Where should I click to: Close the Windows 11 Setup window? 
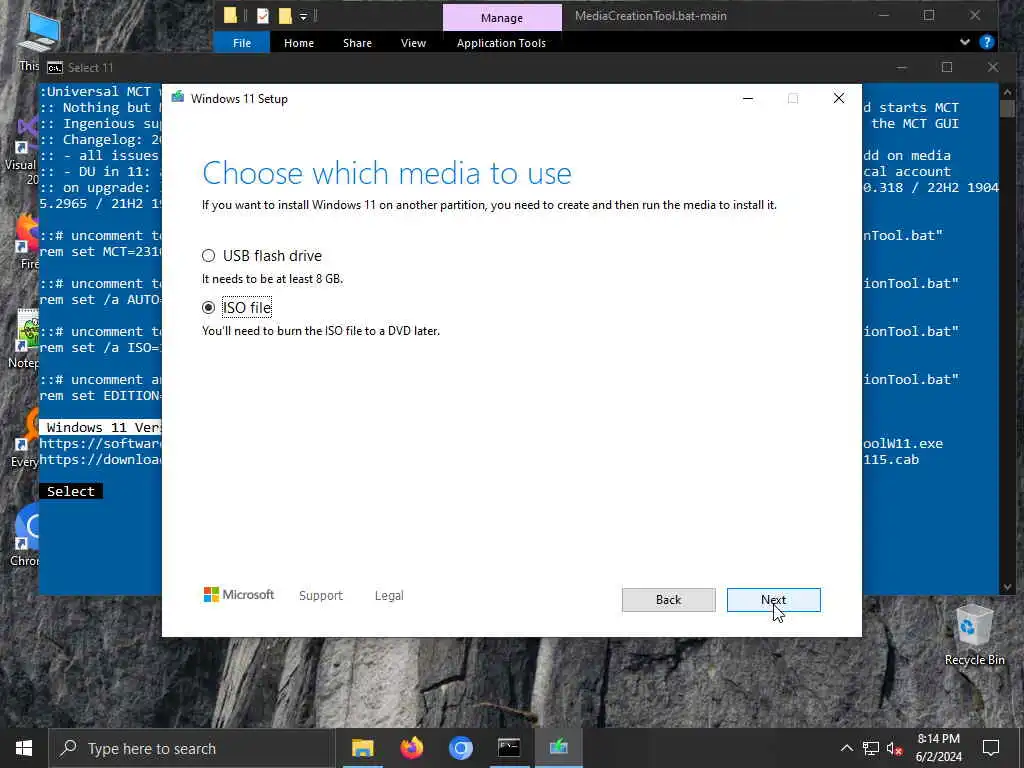[839, 98]
